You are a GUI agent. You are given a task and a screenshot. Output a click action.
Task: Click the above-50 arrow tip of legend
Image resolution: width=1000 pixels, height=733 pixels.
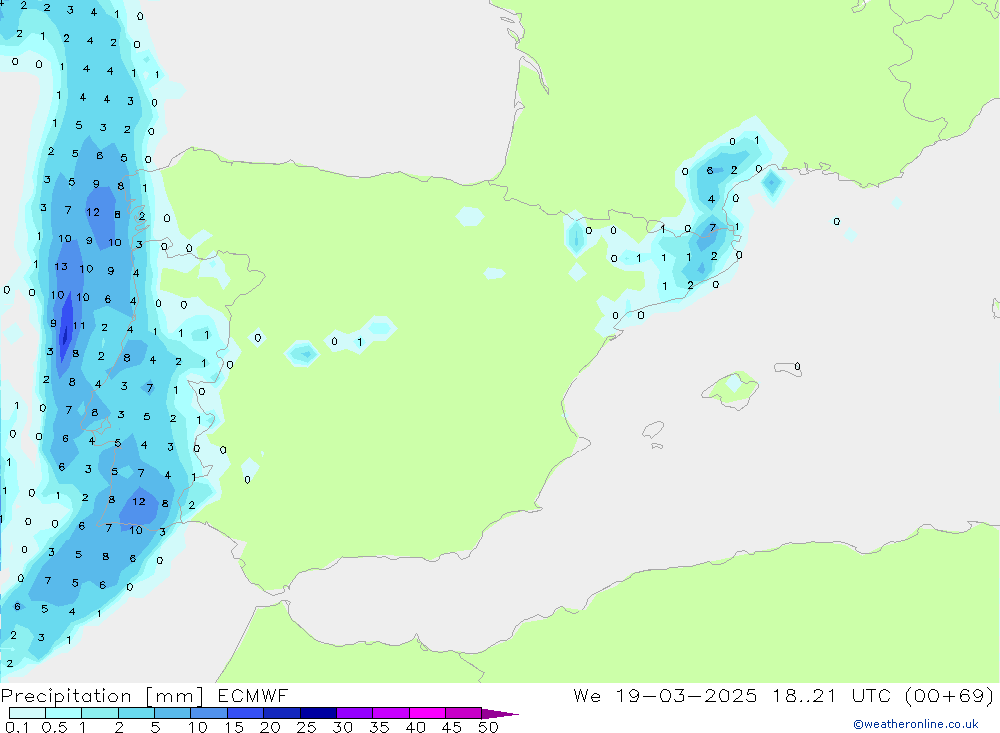(x=501, y=713)
